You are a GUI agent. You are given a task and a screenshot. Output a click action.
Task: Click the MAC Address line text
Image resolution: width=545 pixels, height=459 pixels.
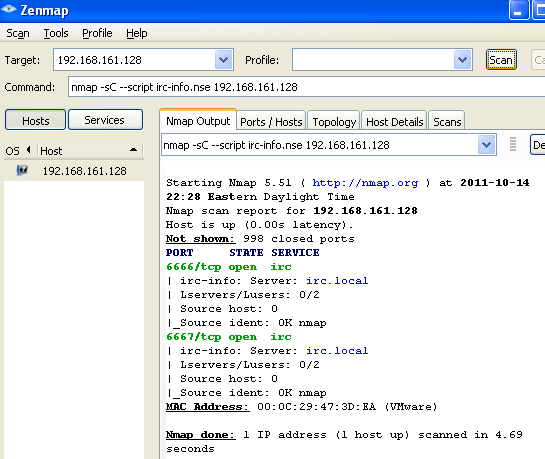301,407
